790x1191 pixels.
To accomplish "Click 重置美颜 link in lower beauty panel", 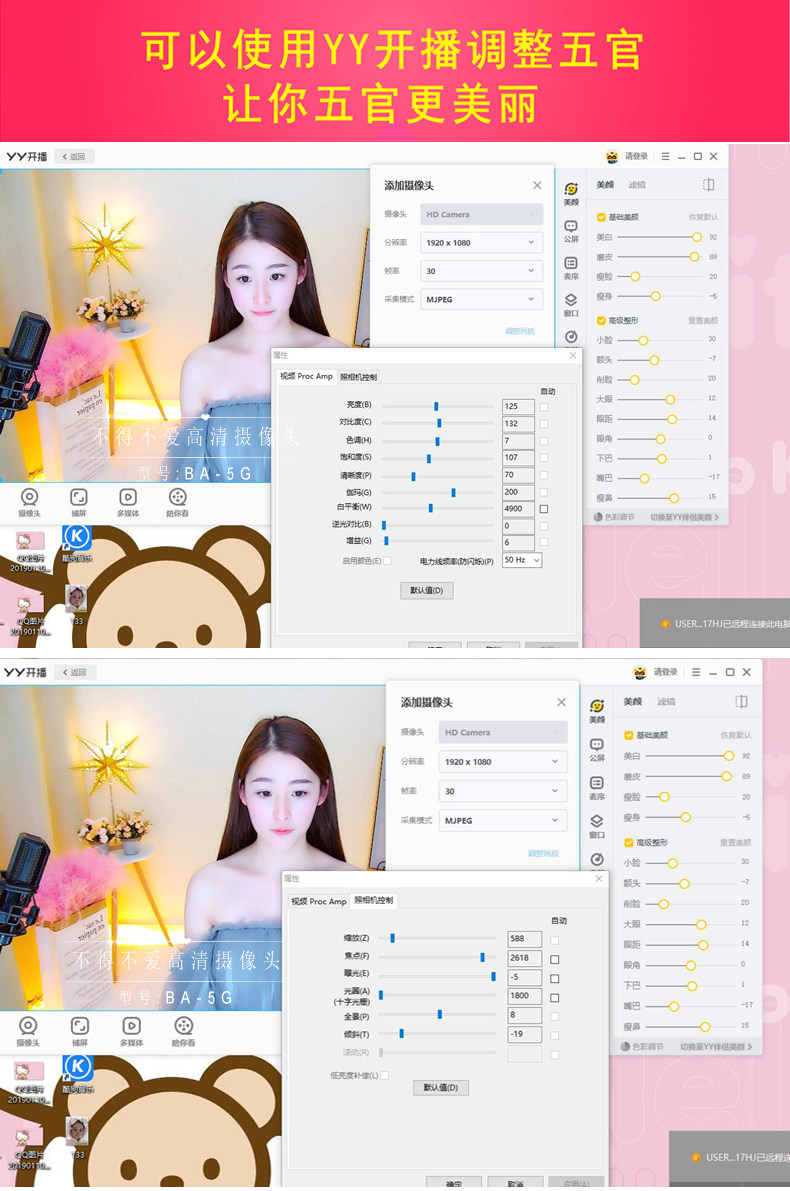I will pos(735,842).
